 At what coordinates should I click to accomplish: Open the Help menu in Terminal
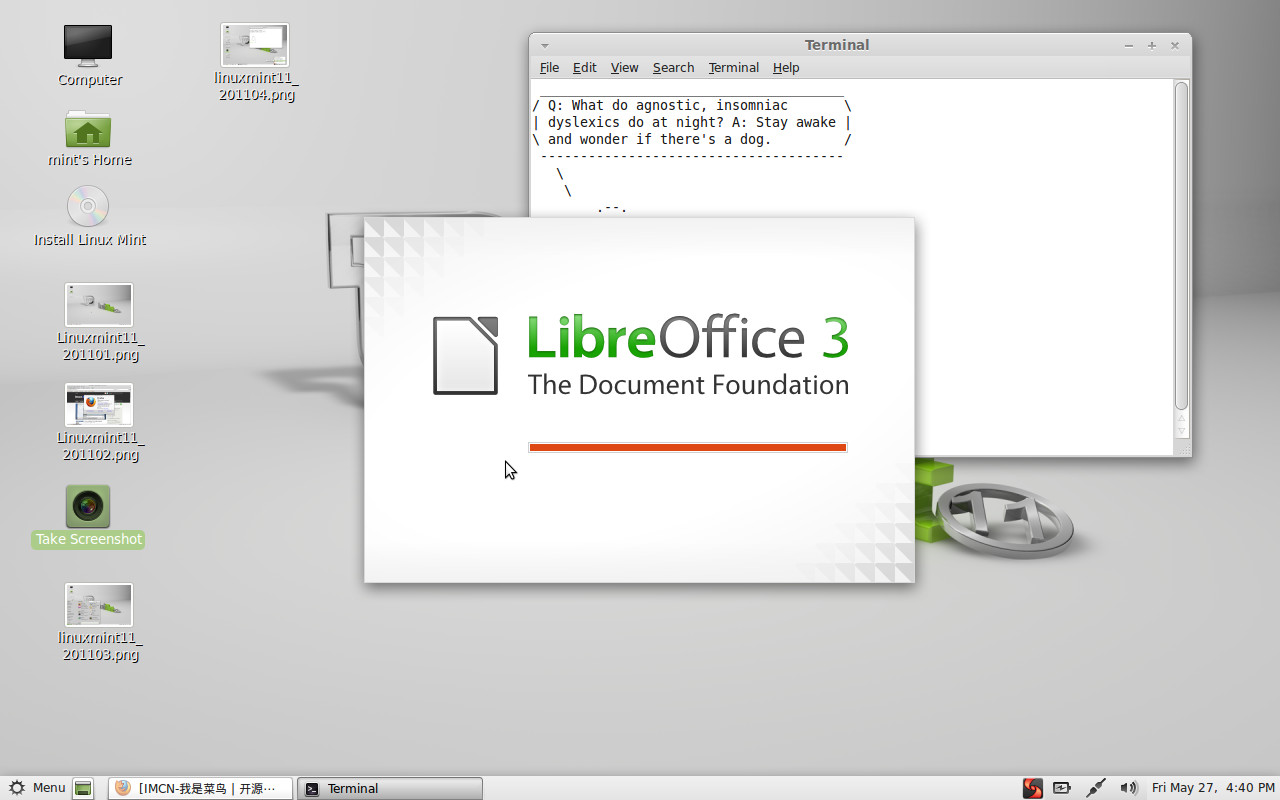(786, 67)
